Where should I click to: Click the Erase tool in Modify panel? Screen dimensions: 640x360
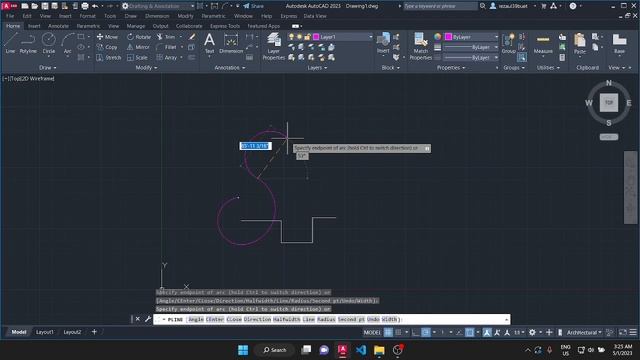coord(191,37)
